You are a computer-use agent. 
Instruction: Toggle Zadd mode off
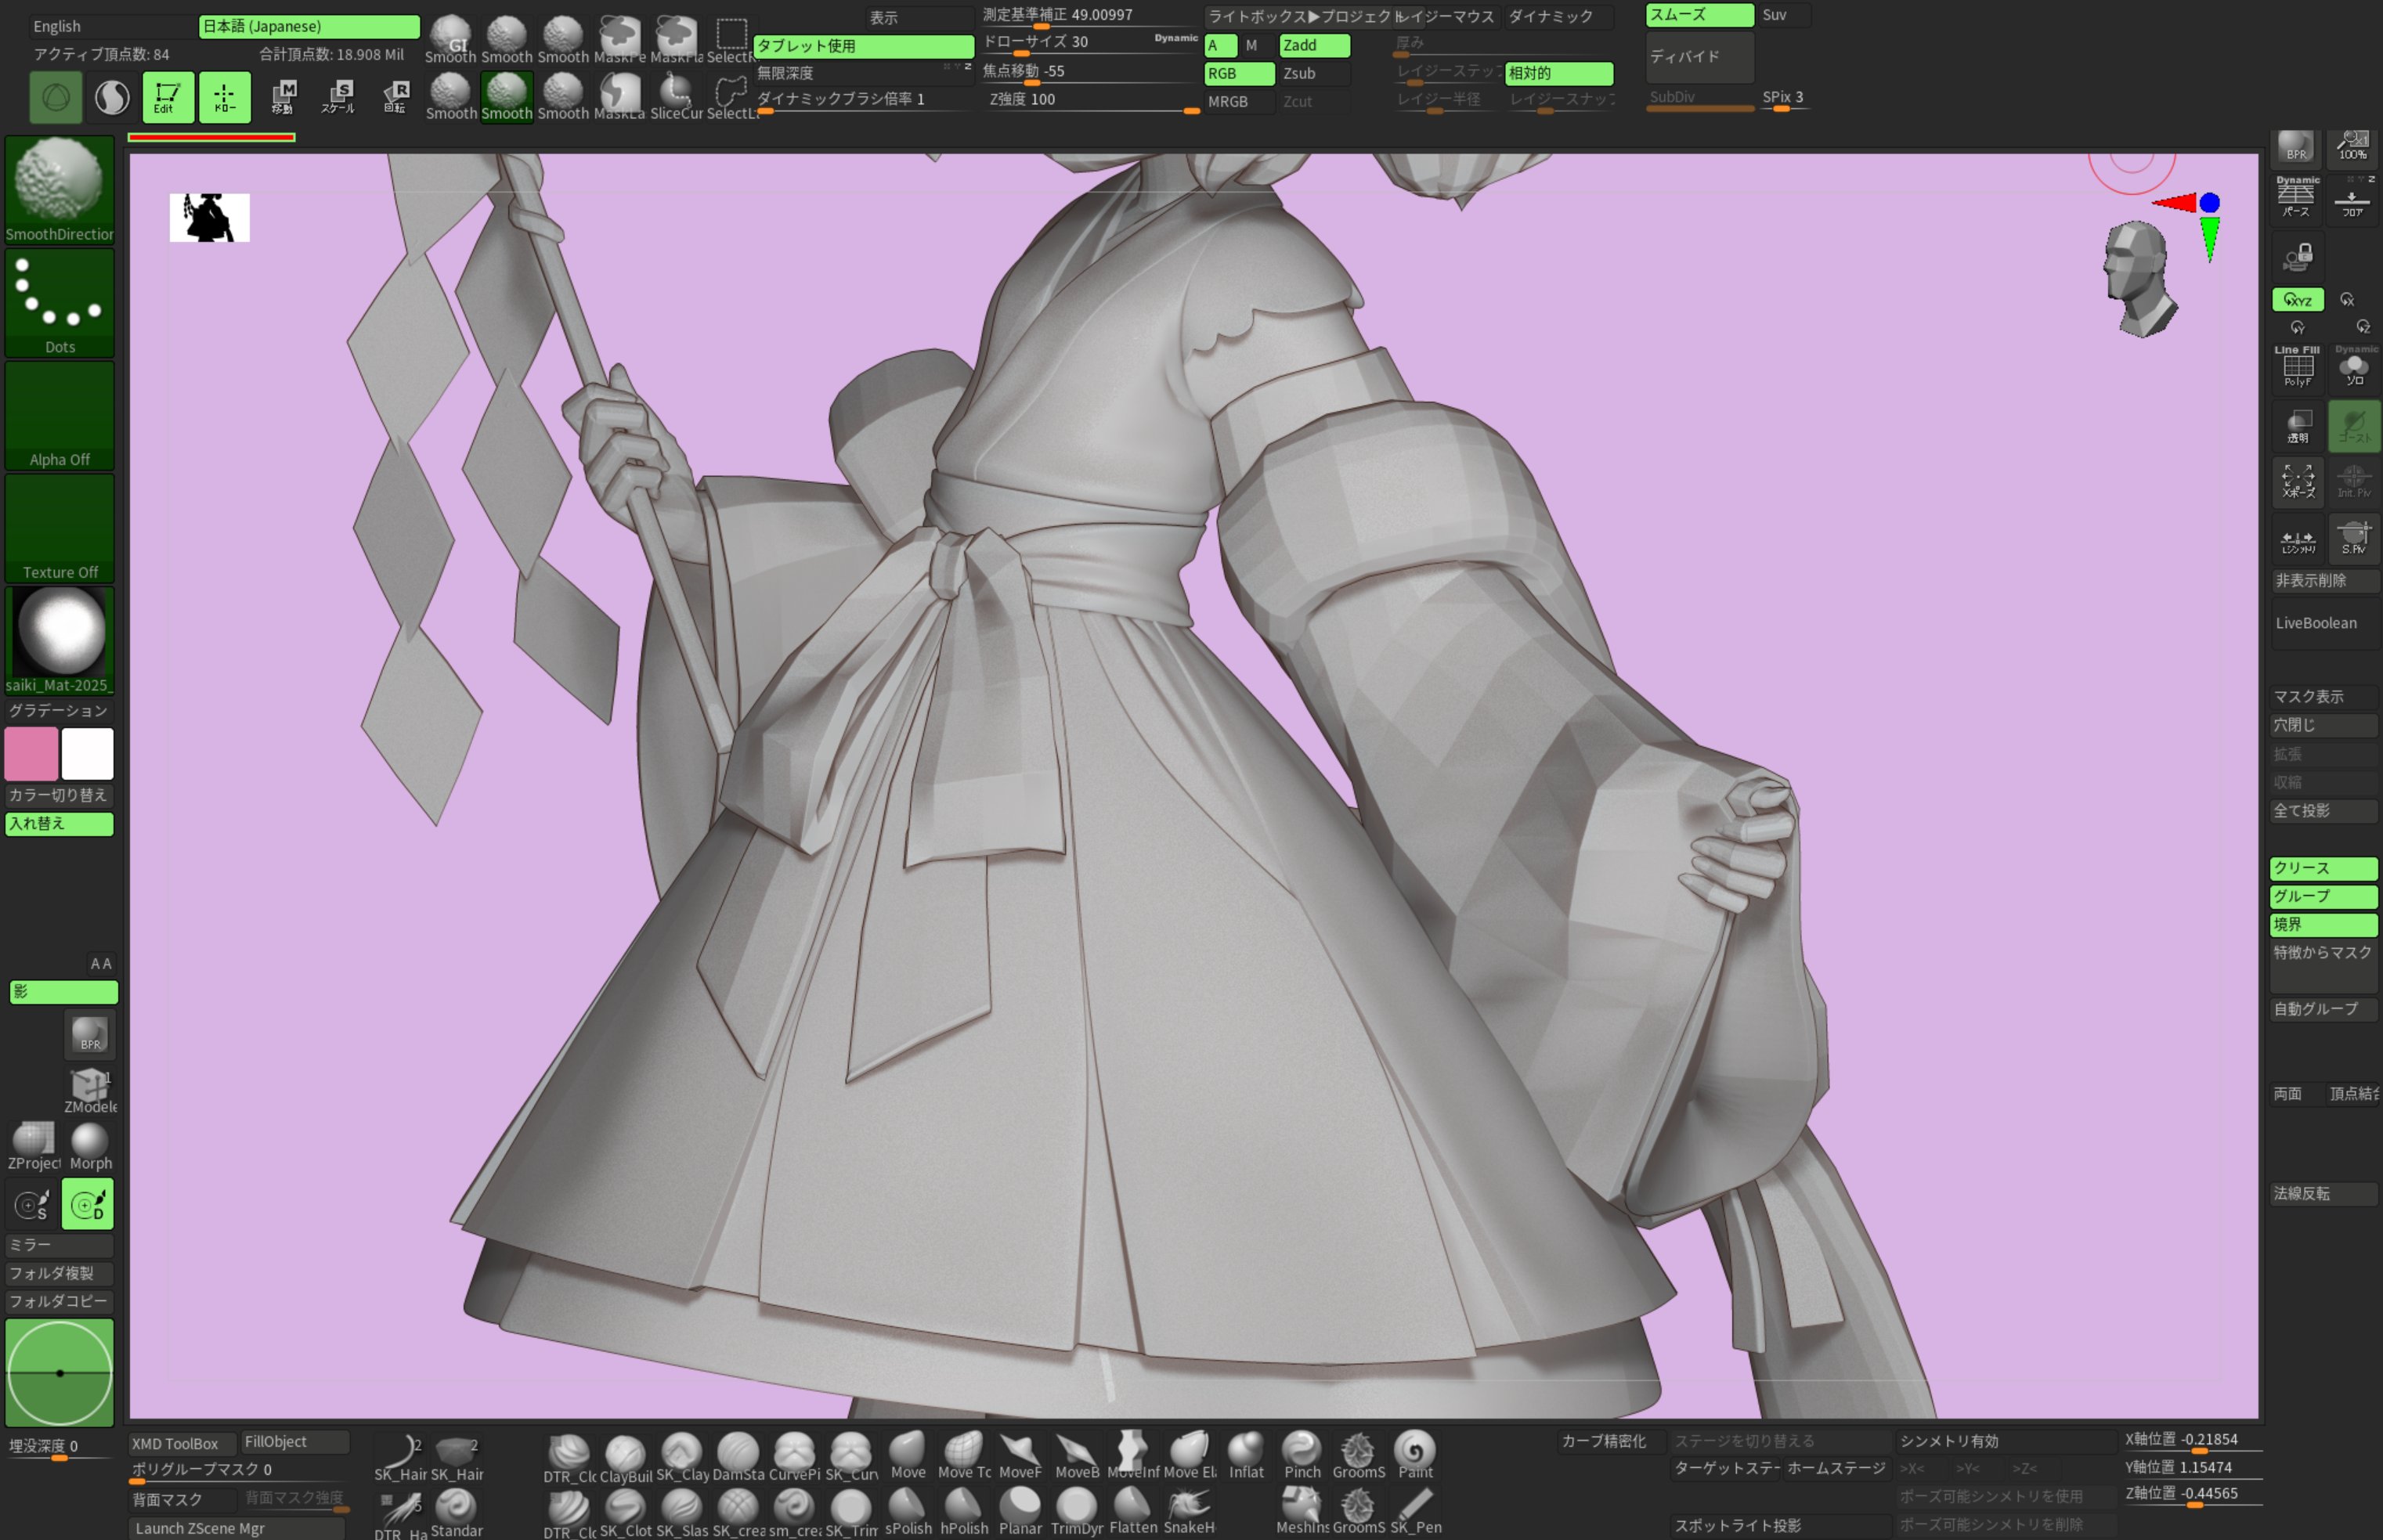[1314, 45]
